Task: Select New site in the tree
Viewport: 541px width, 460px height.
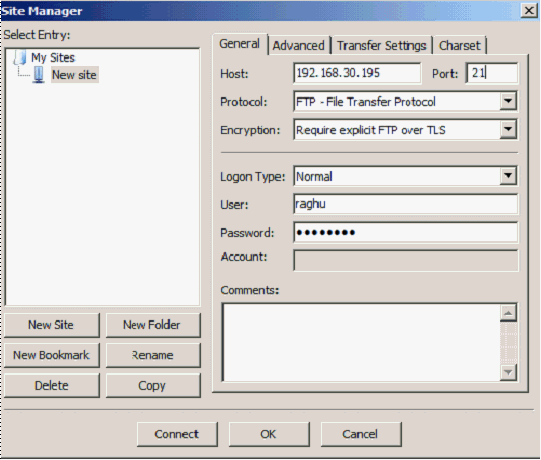Action: point(74,75)
